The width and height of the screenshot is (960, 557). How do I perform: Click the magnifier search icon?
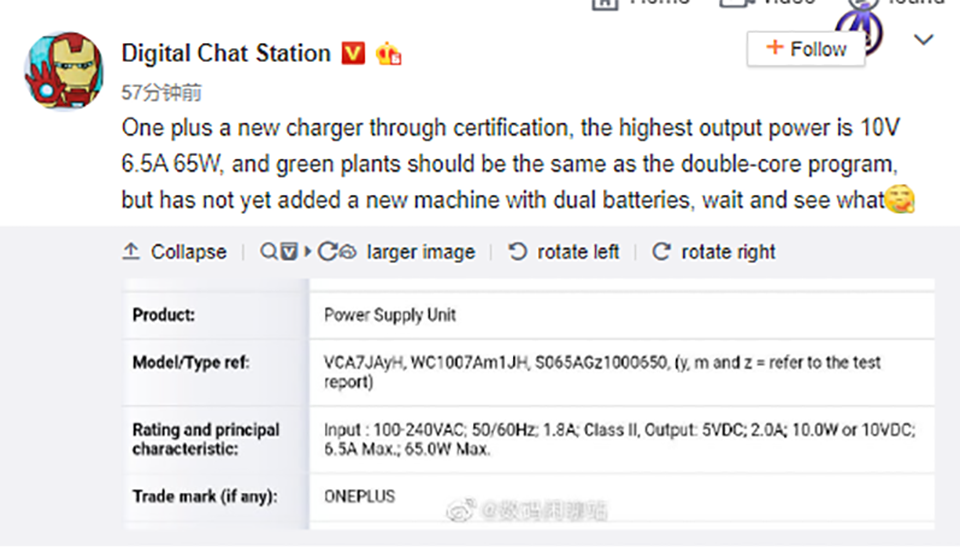coord(268,252)
